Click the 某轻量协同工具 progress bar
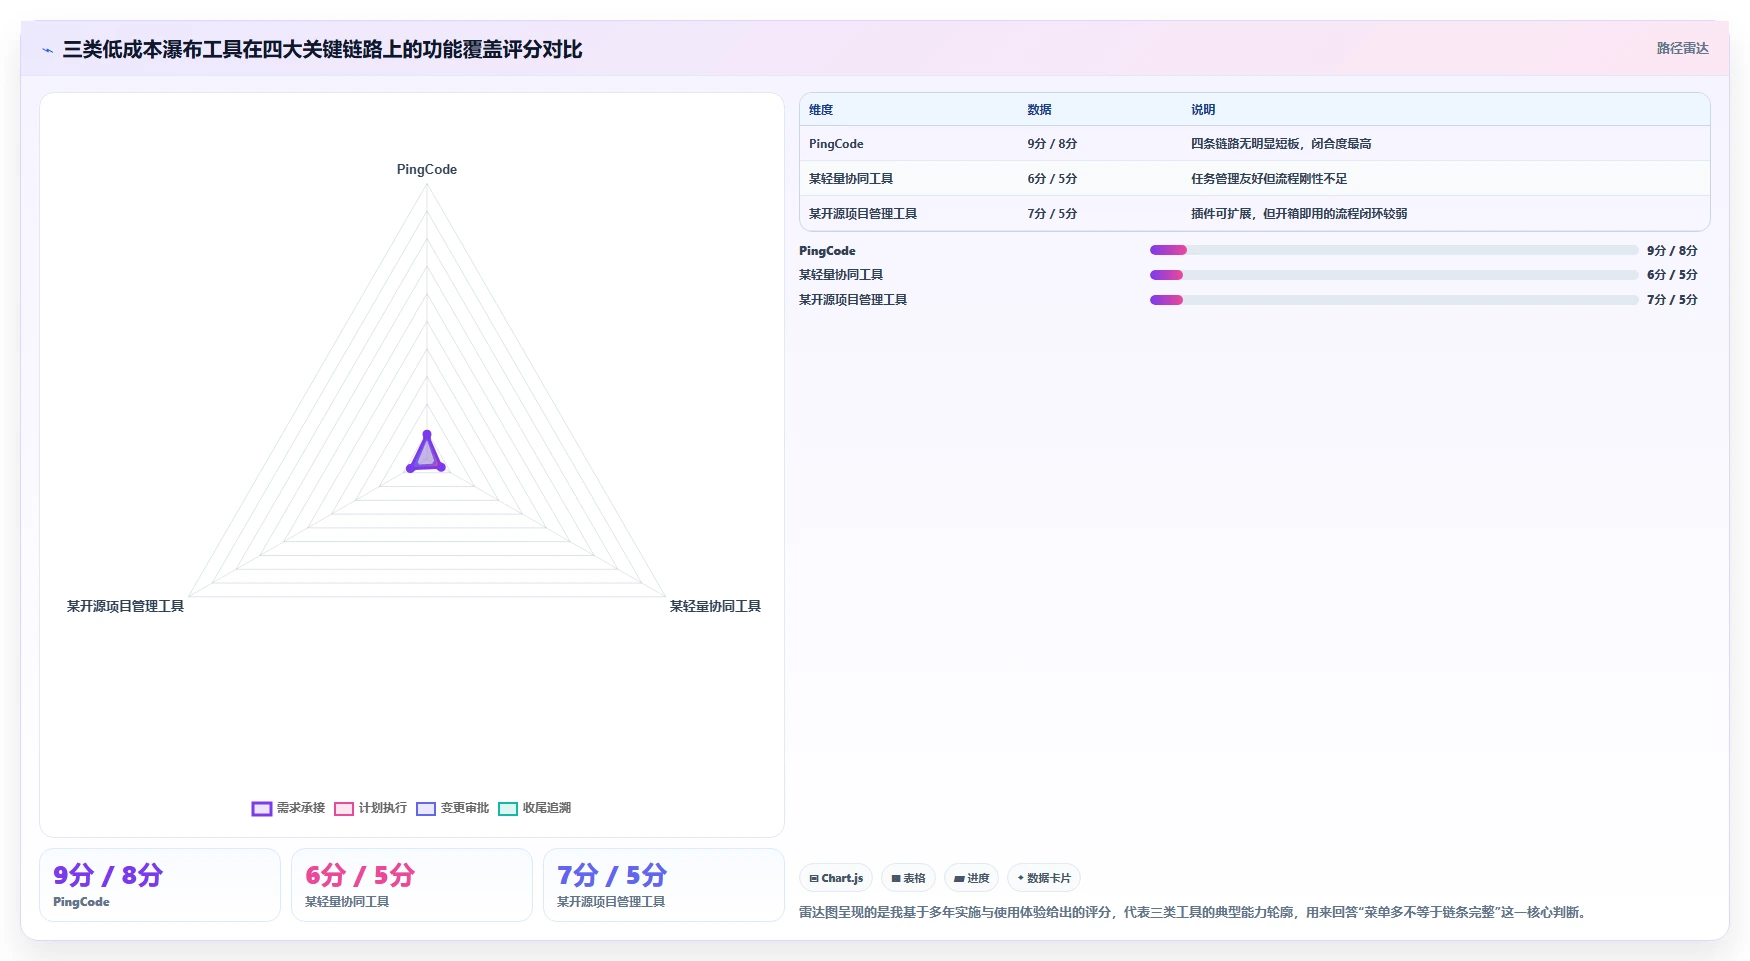Viewport: 1750px width, 961px height. [1394, 275]
